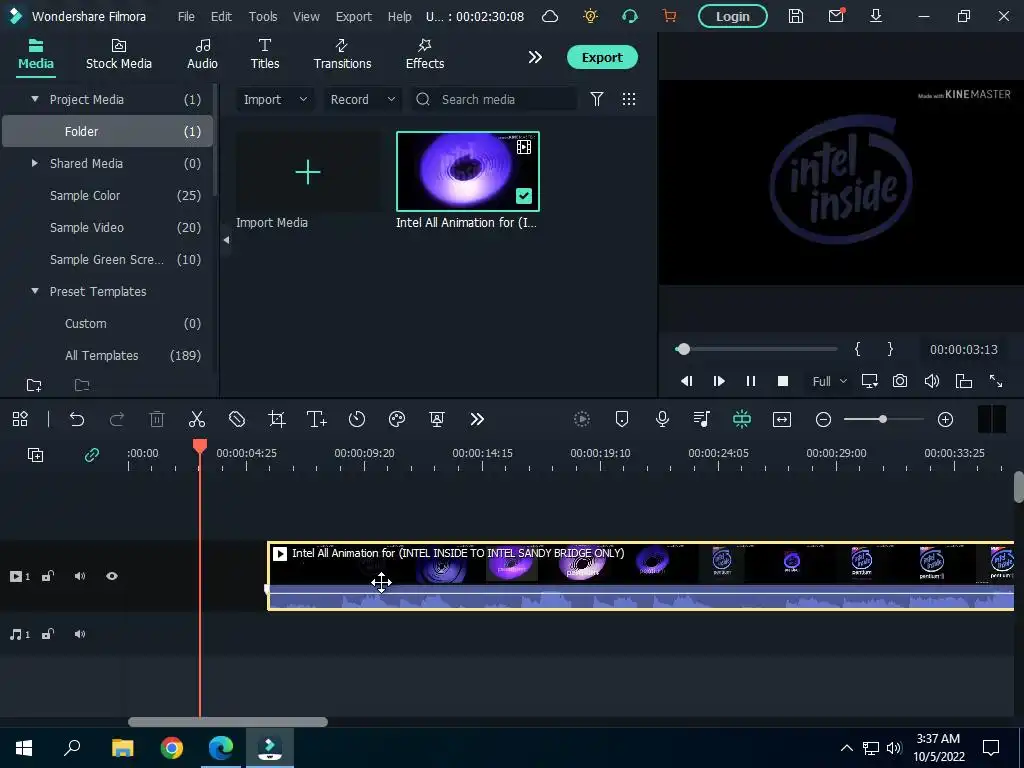The image size is (1024, 768).
Task: Hide video track 1 with eye icon
Action: tap(112, 576)
